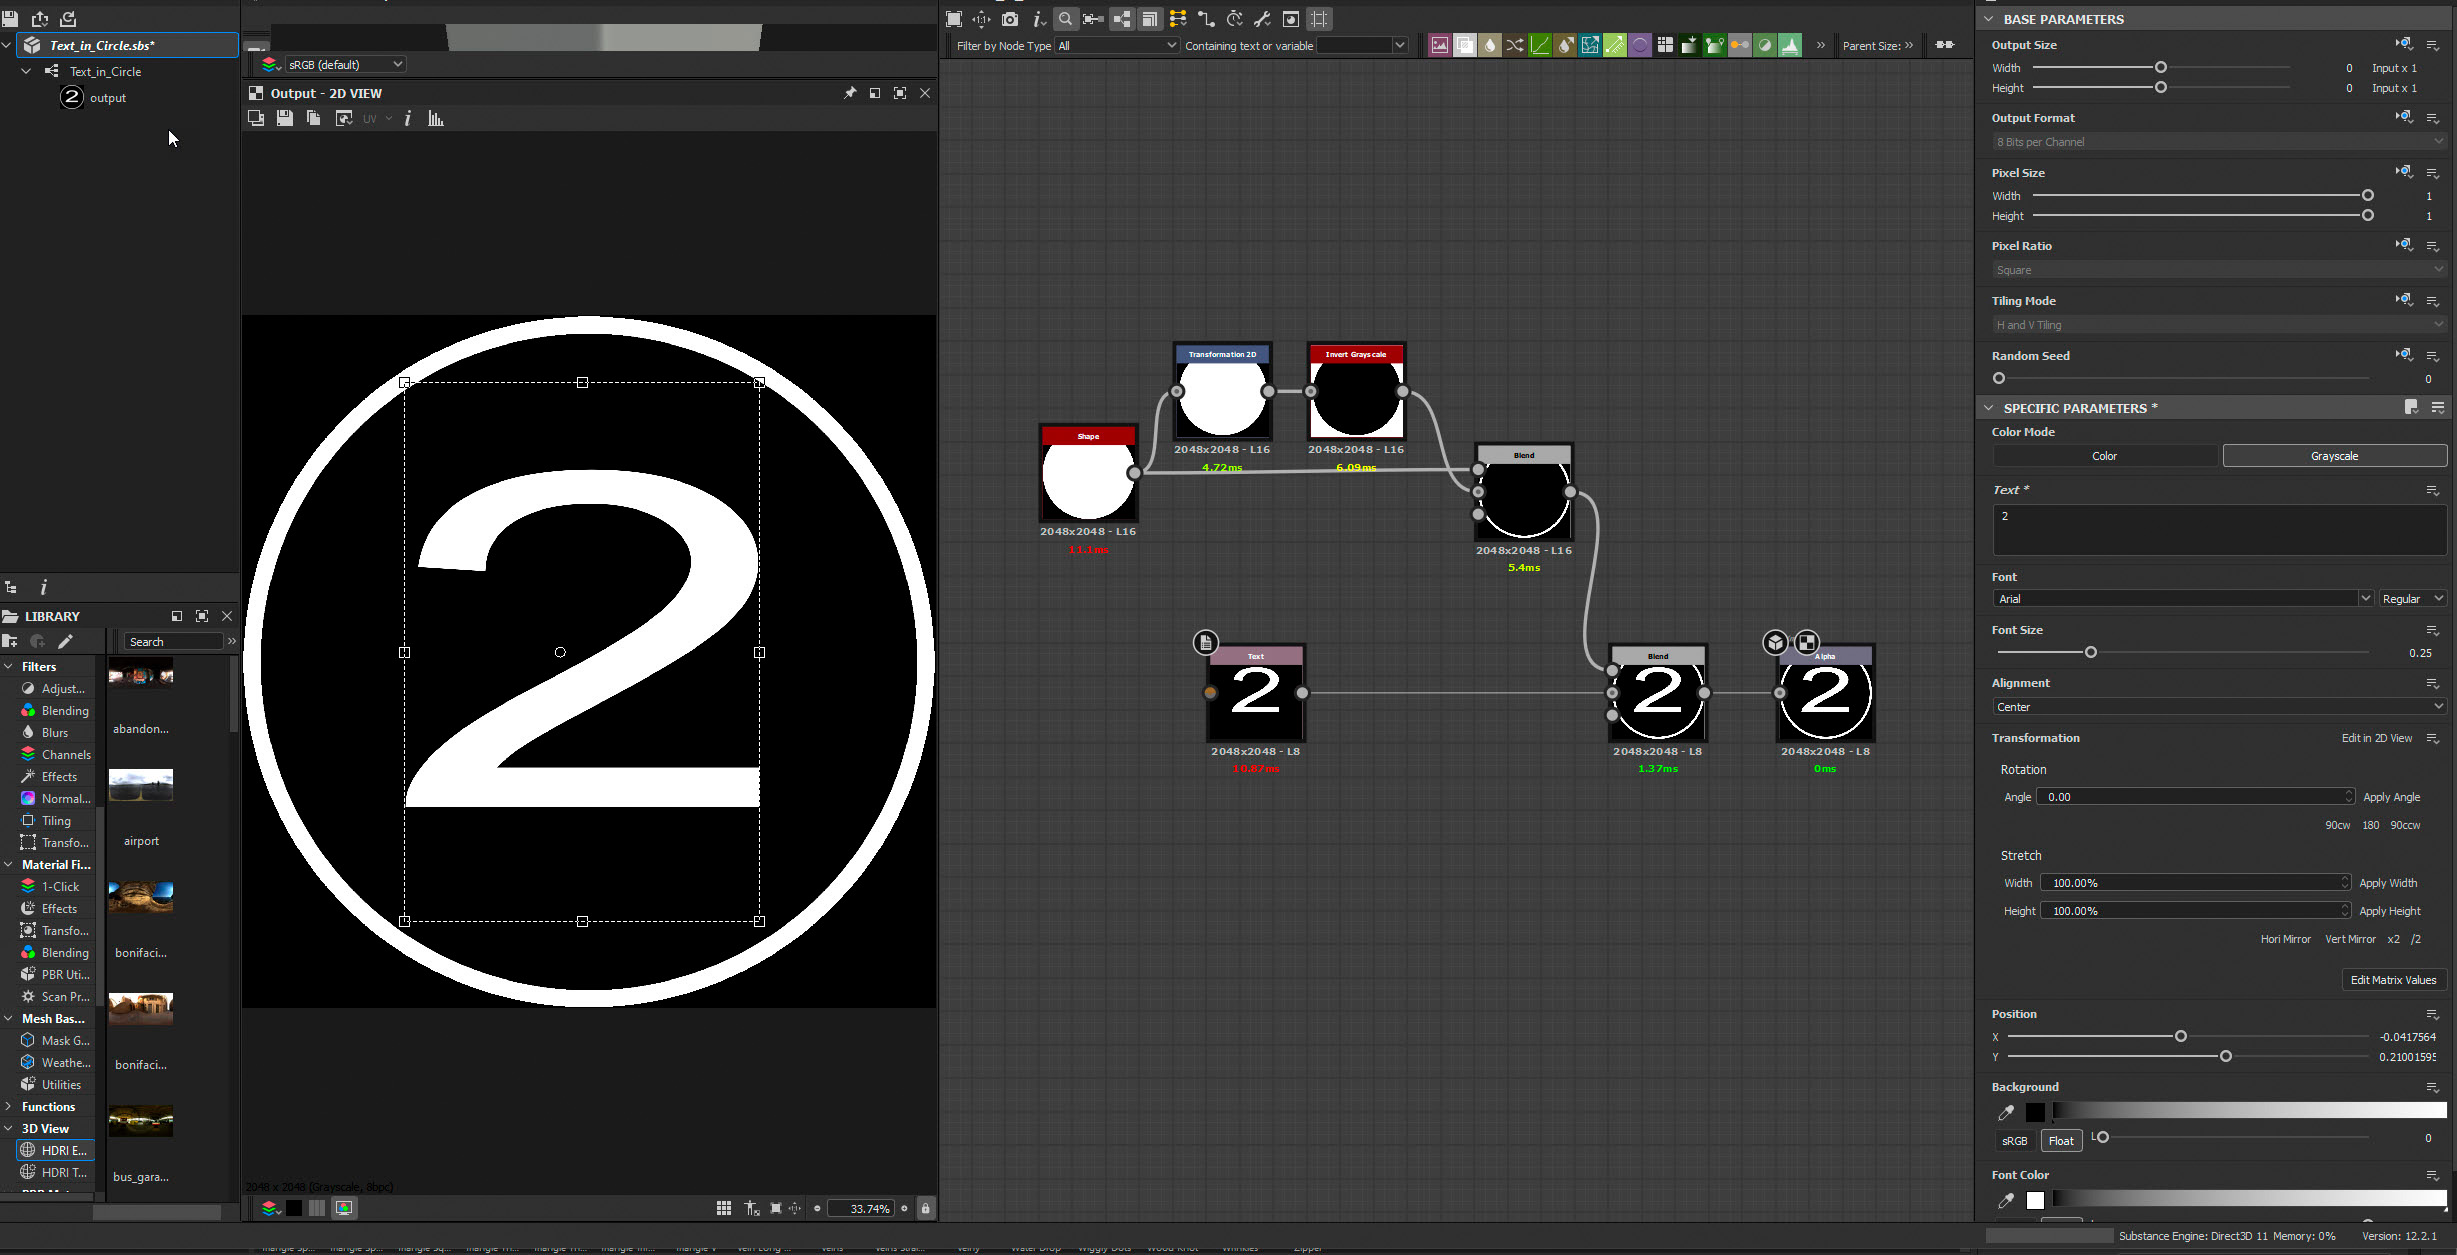Select the Histogram Scan node shortcut
The image size is (2457, 1255).
click(1790, 45)
